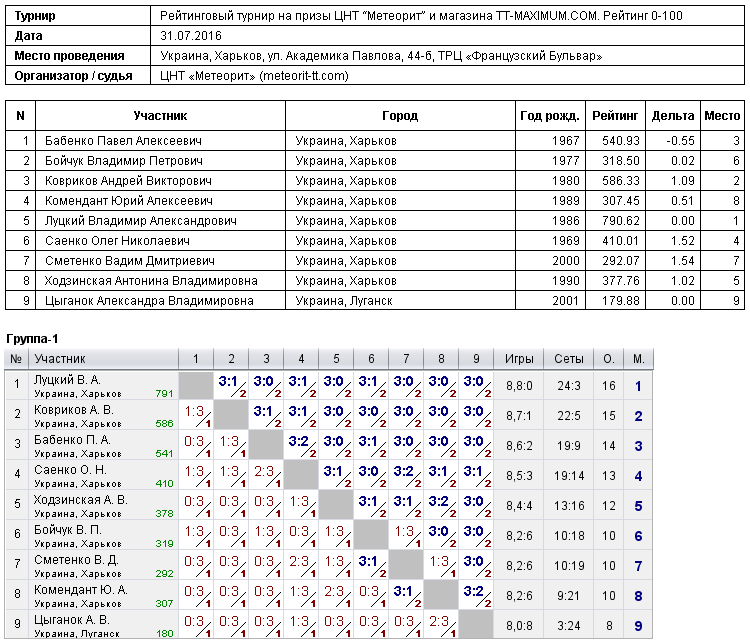
Task: Click the Дельта column header
Action: click(673, 116)
